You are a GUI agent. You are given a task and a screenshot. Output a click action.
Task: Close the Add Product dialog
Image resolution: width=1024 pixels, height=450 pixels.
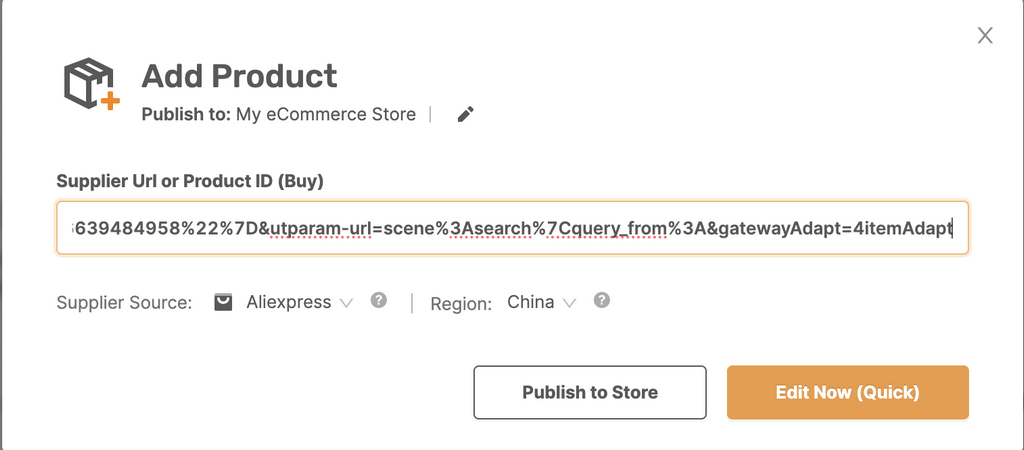point(985,35)
